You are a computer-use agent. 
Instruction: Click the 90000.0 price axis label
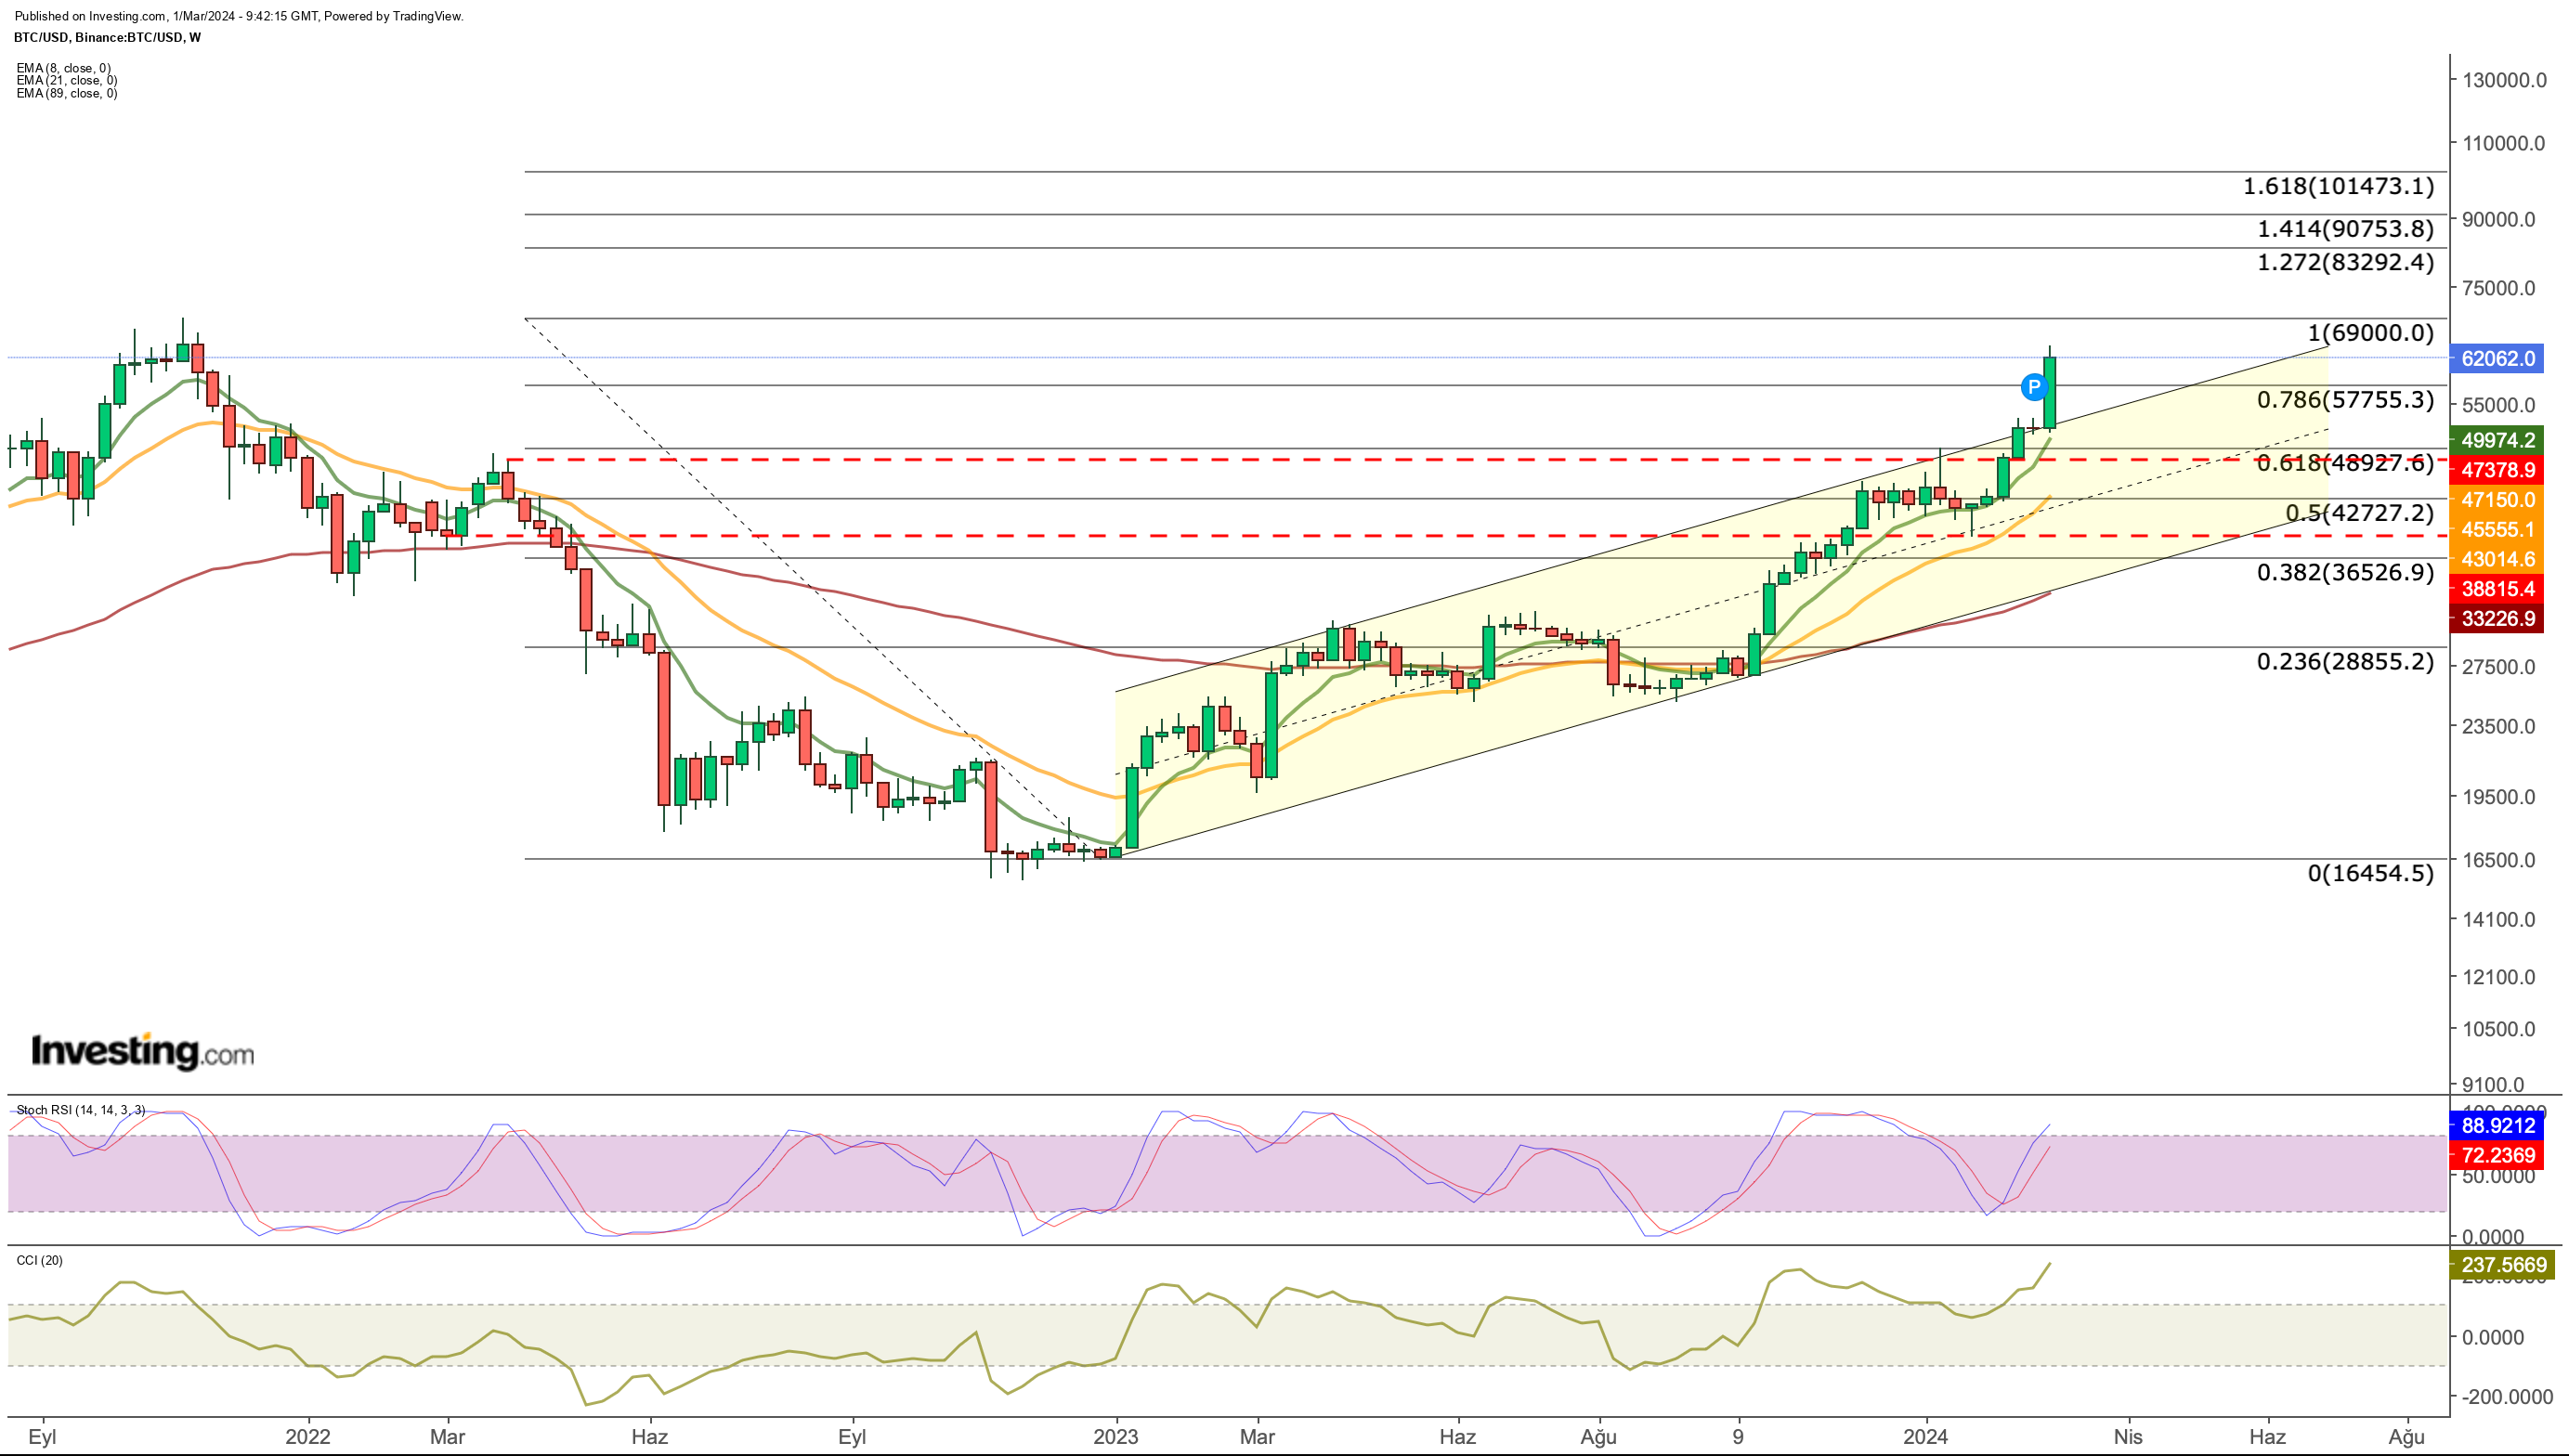coord(2499,220)
